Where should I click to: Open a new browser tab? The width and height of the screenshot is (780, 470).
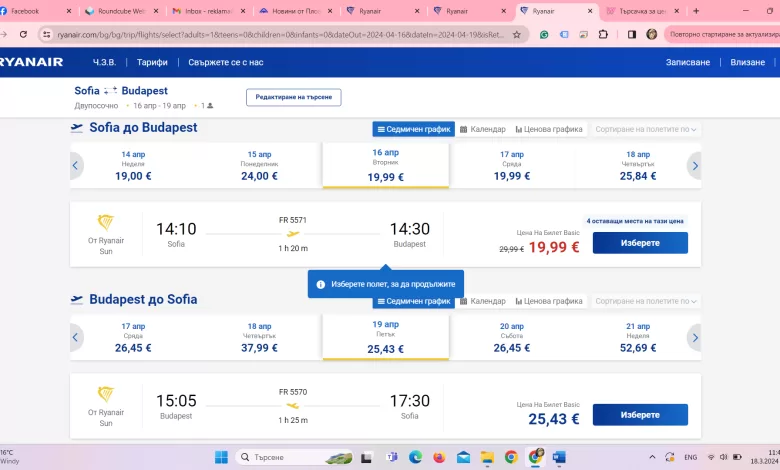coord(696,11)
